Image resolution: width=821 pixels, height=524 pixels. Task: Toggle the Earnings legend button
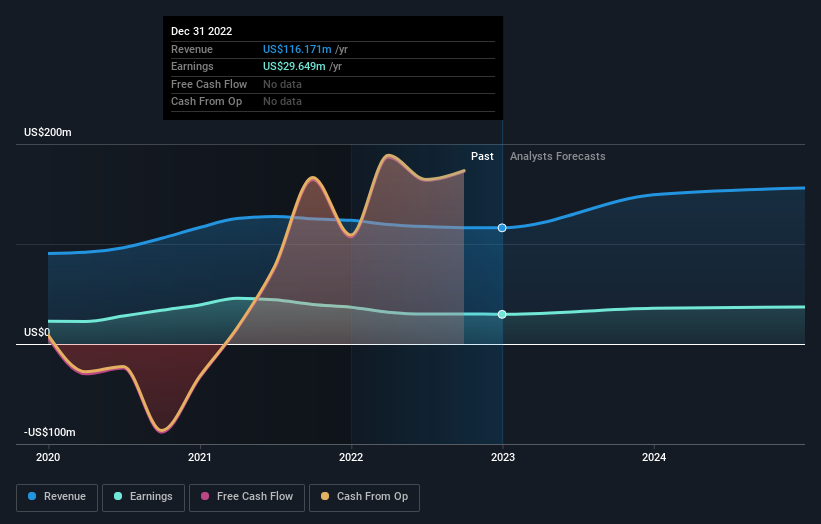click(x=143, y=497)
